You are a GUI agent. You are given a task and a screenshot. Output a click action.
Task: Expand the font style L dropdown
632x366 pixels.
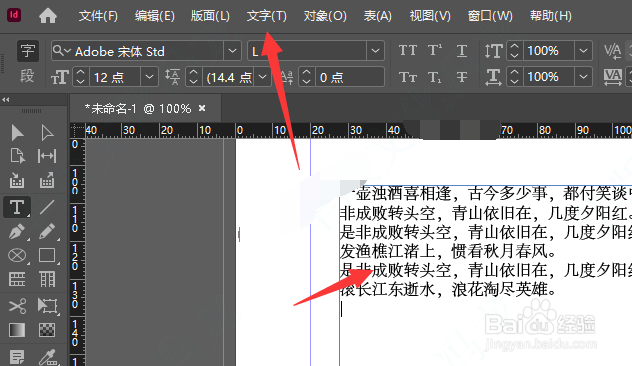375,51
